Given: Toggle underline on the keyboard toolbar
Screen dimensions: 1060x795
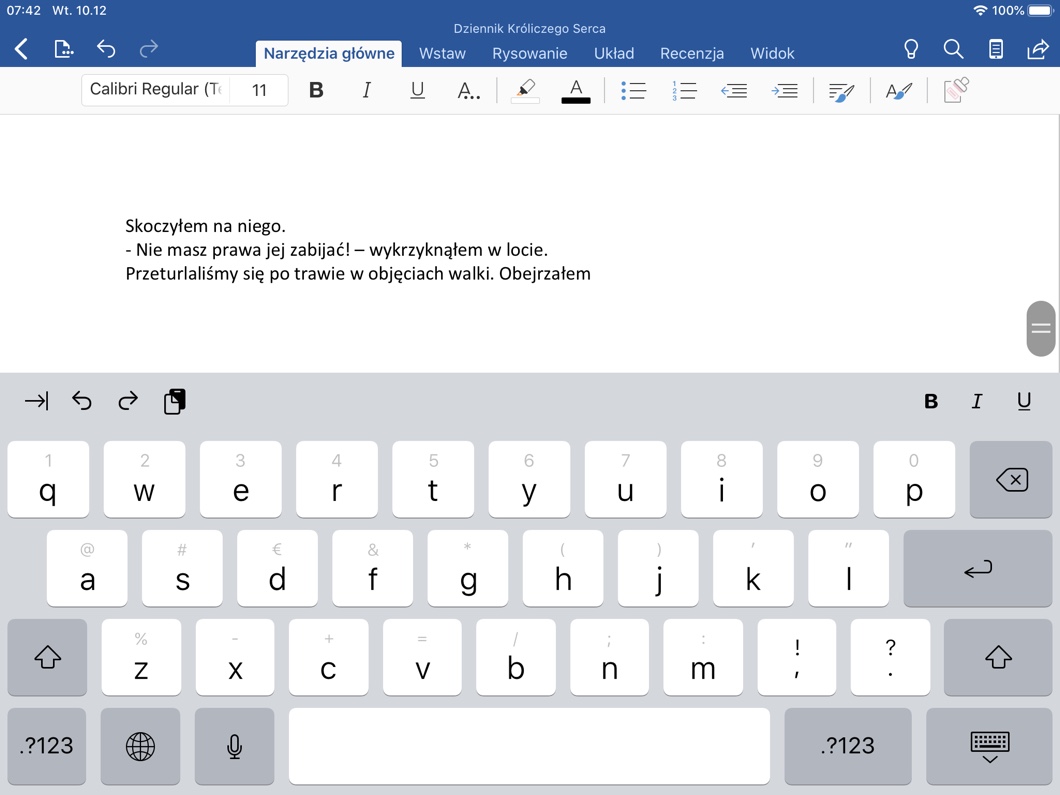Looking at the screenshot, I should click(x=1023, y=401).
